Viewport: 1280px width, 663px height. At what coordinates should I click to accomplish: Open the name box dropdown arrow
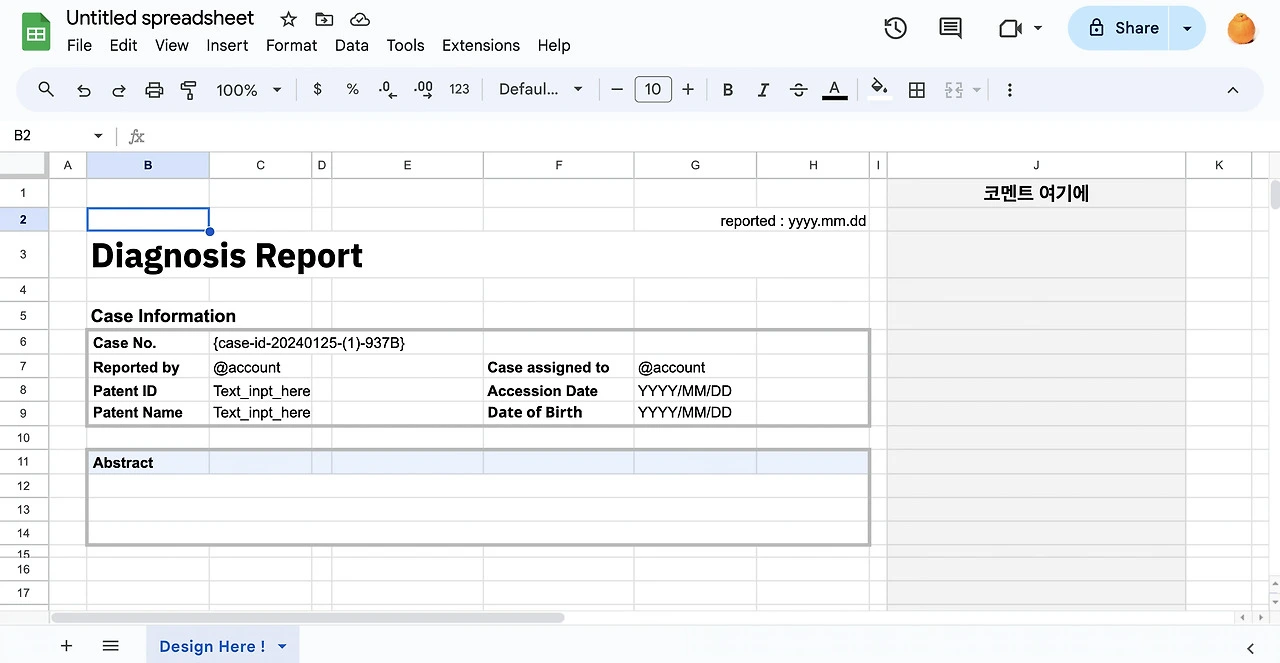98,136
